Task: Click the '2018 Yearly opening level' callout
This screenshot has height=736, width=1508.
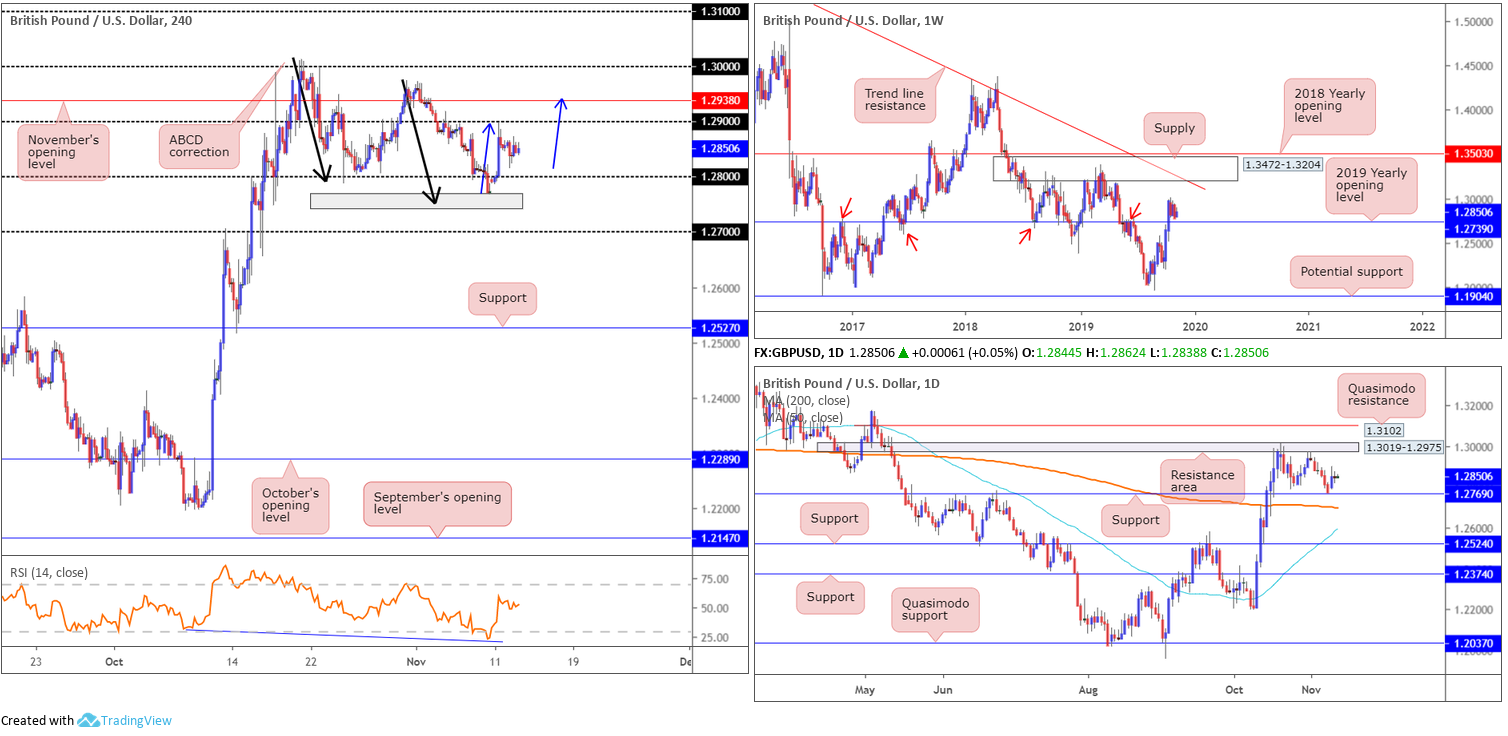Action: coord(1329,105)
